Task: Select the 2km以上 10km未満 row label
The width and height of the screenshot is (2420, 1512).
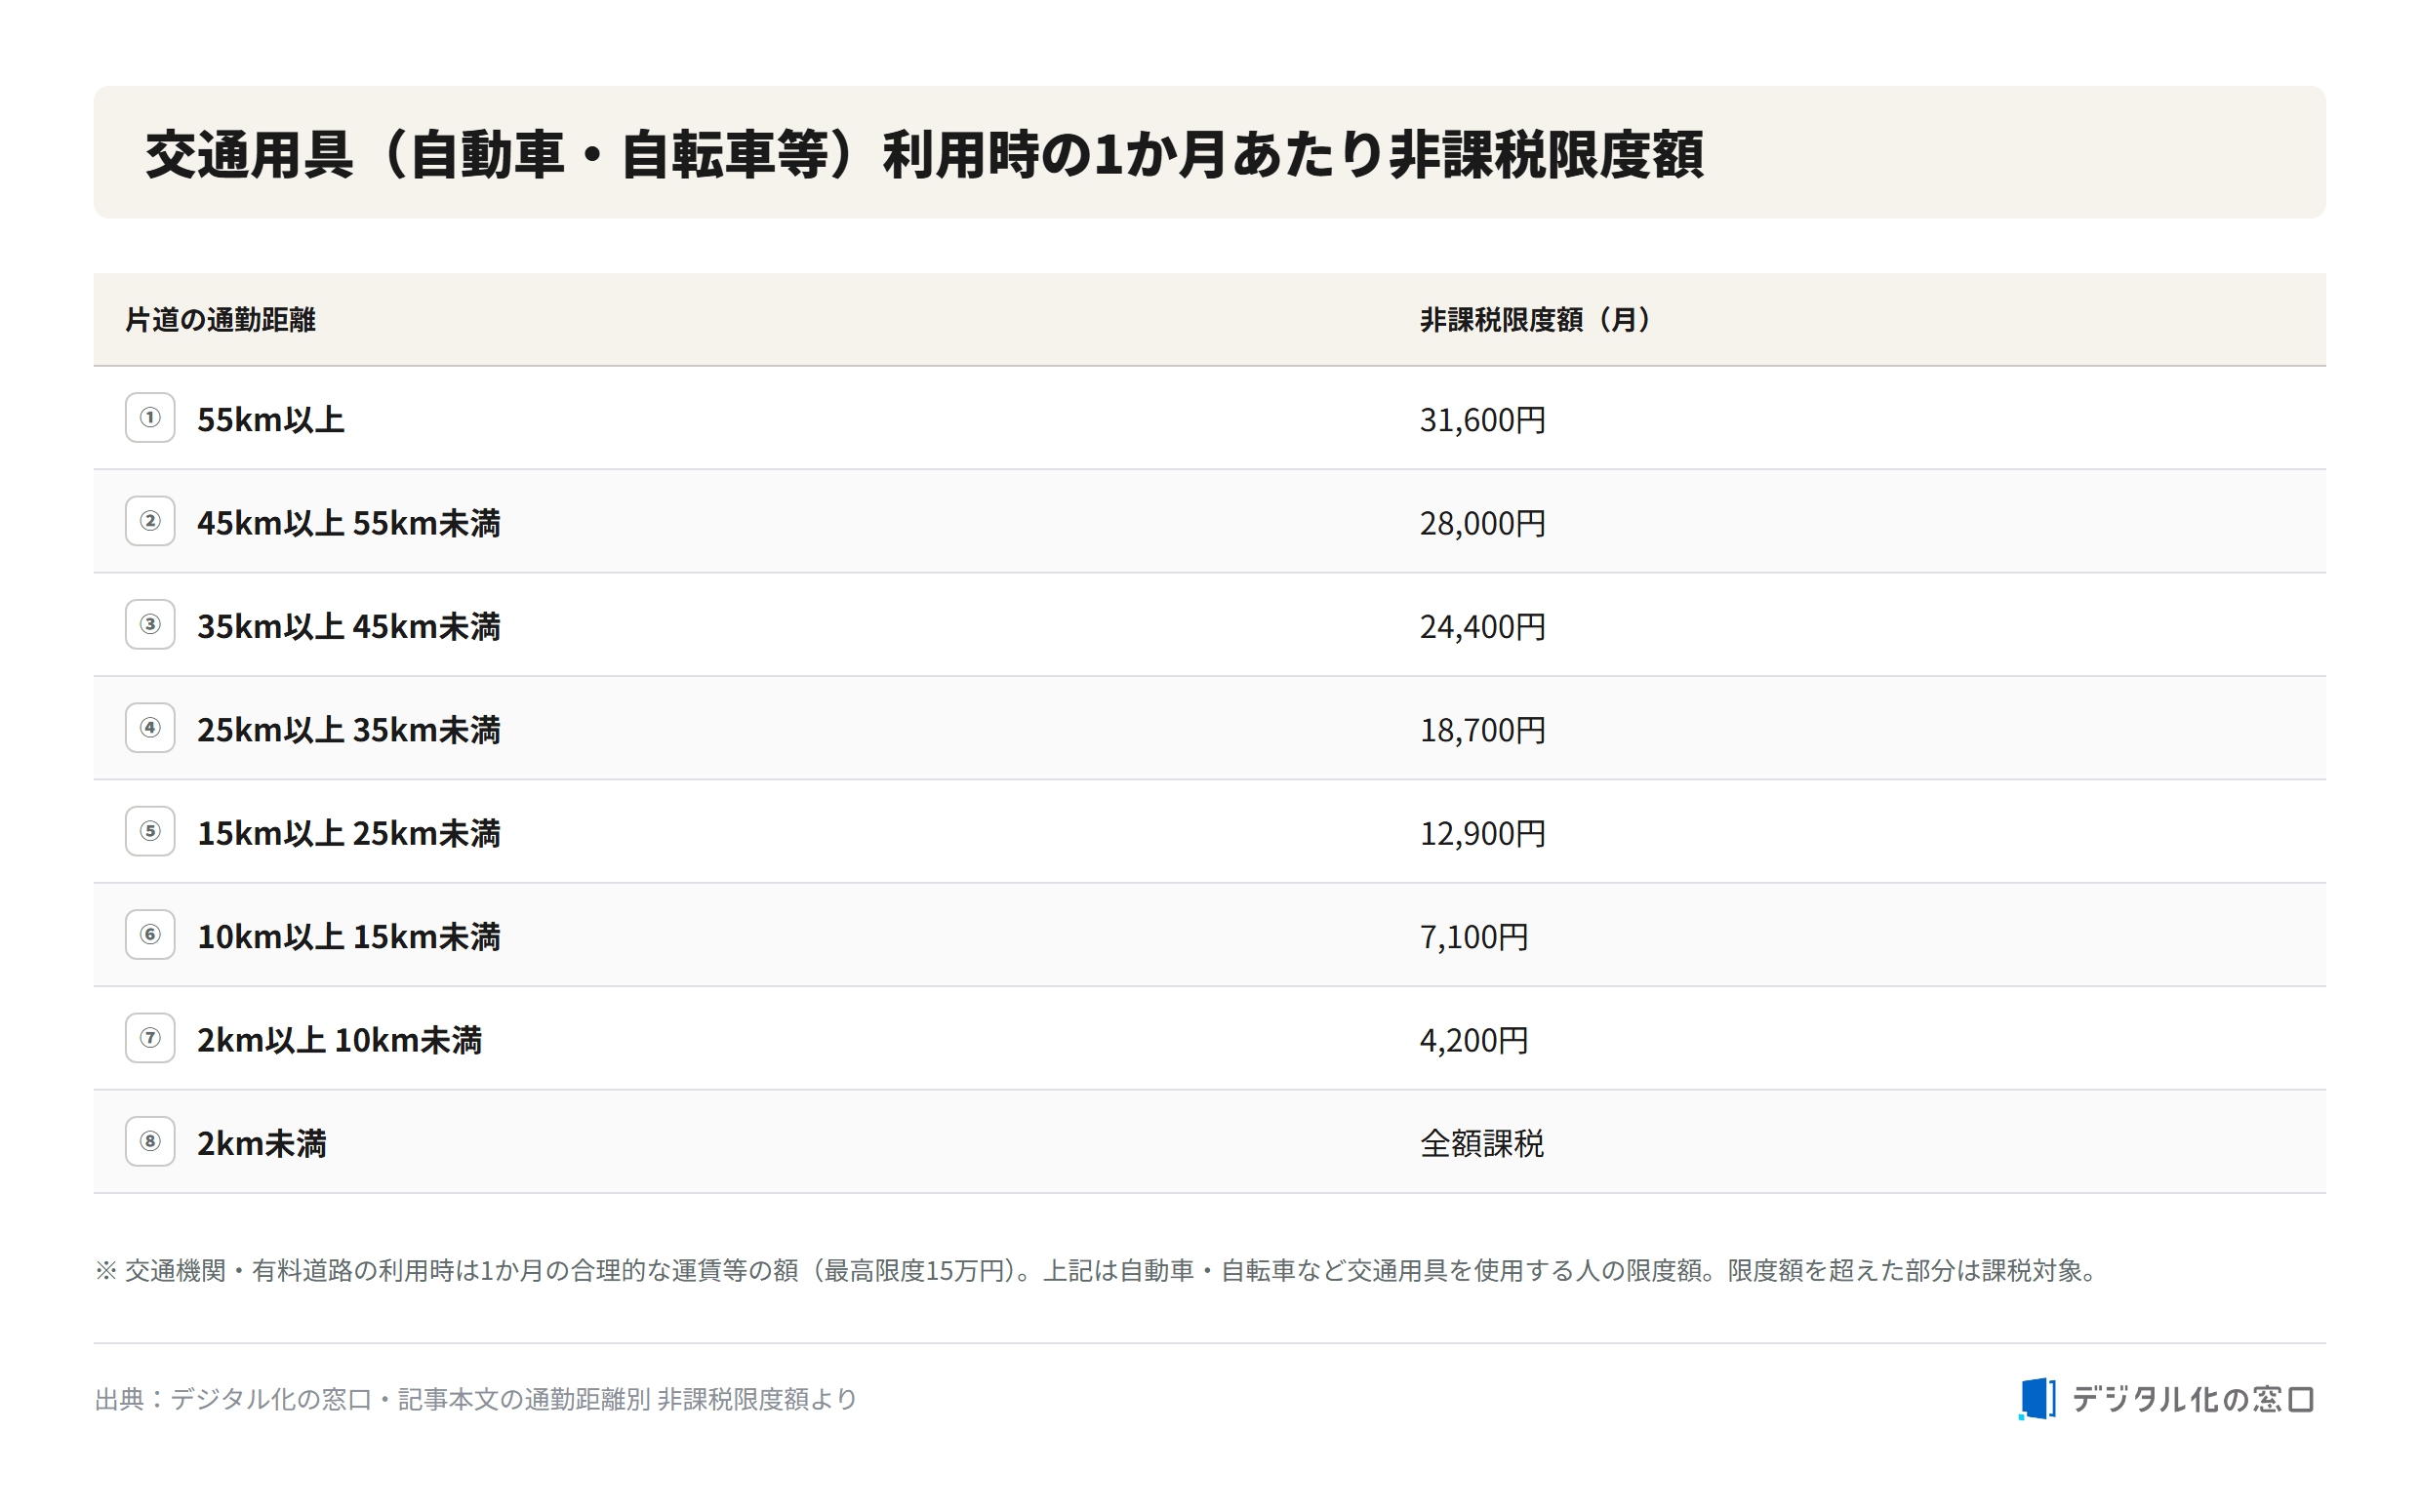Action: click(340, 1040)
